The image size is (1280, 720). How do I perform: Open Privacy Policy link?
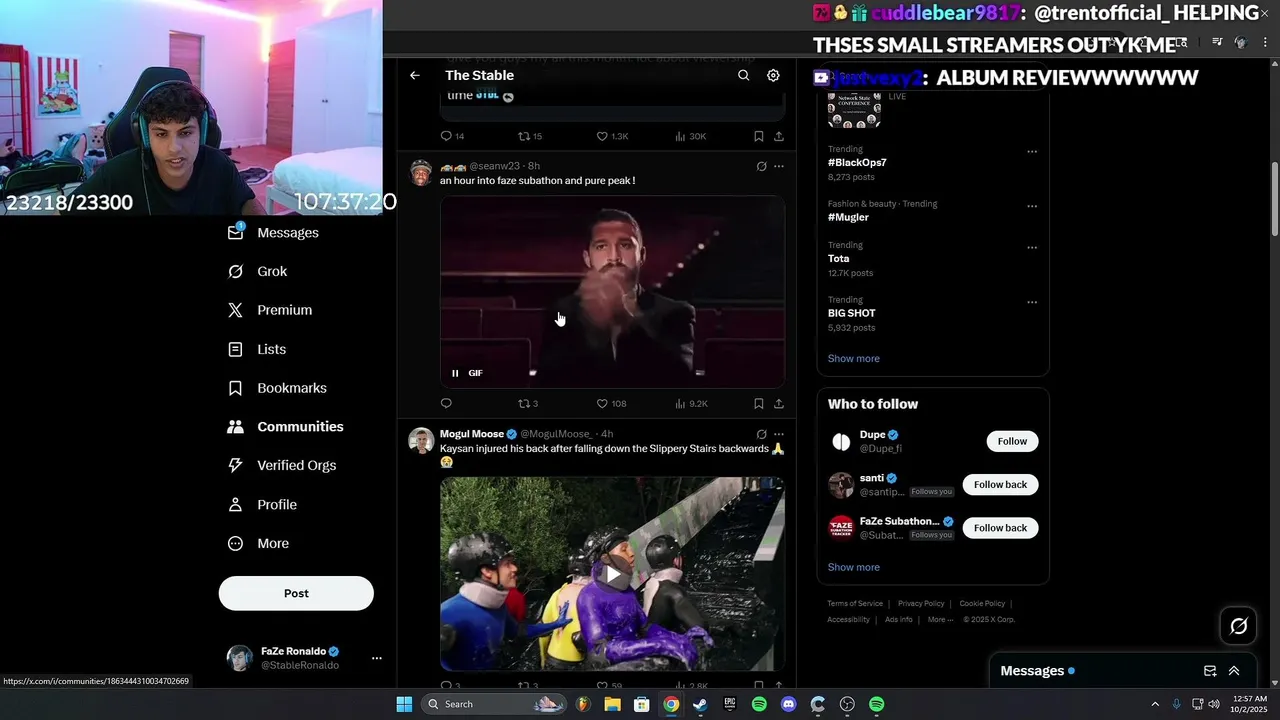[921, 604]
